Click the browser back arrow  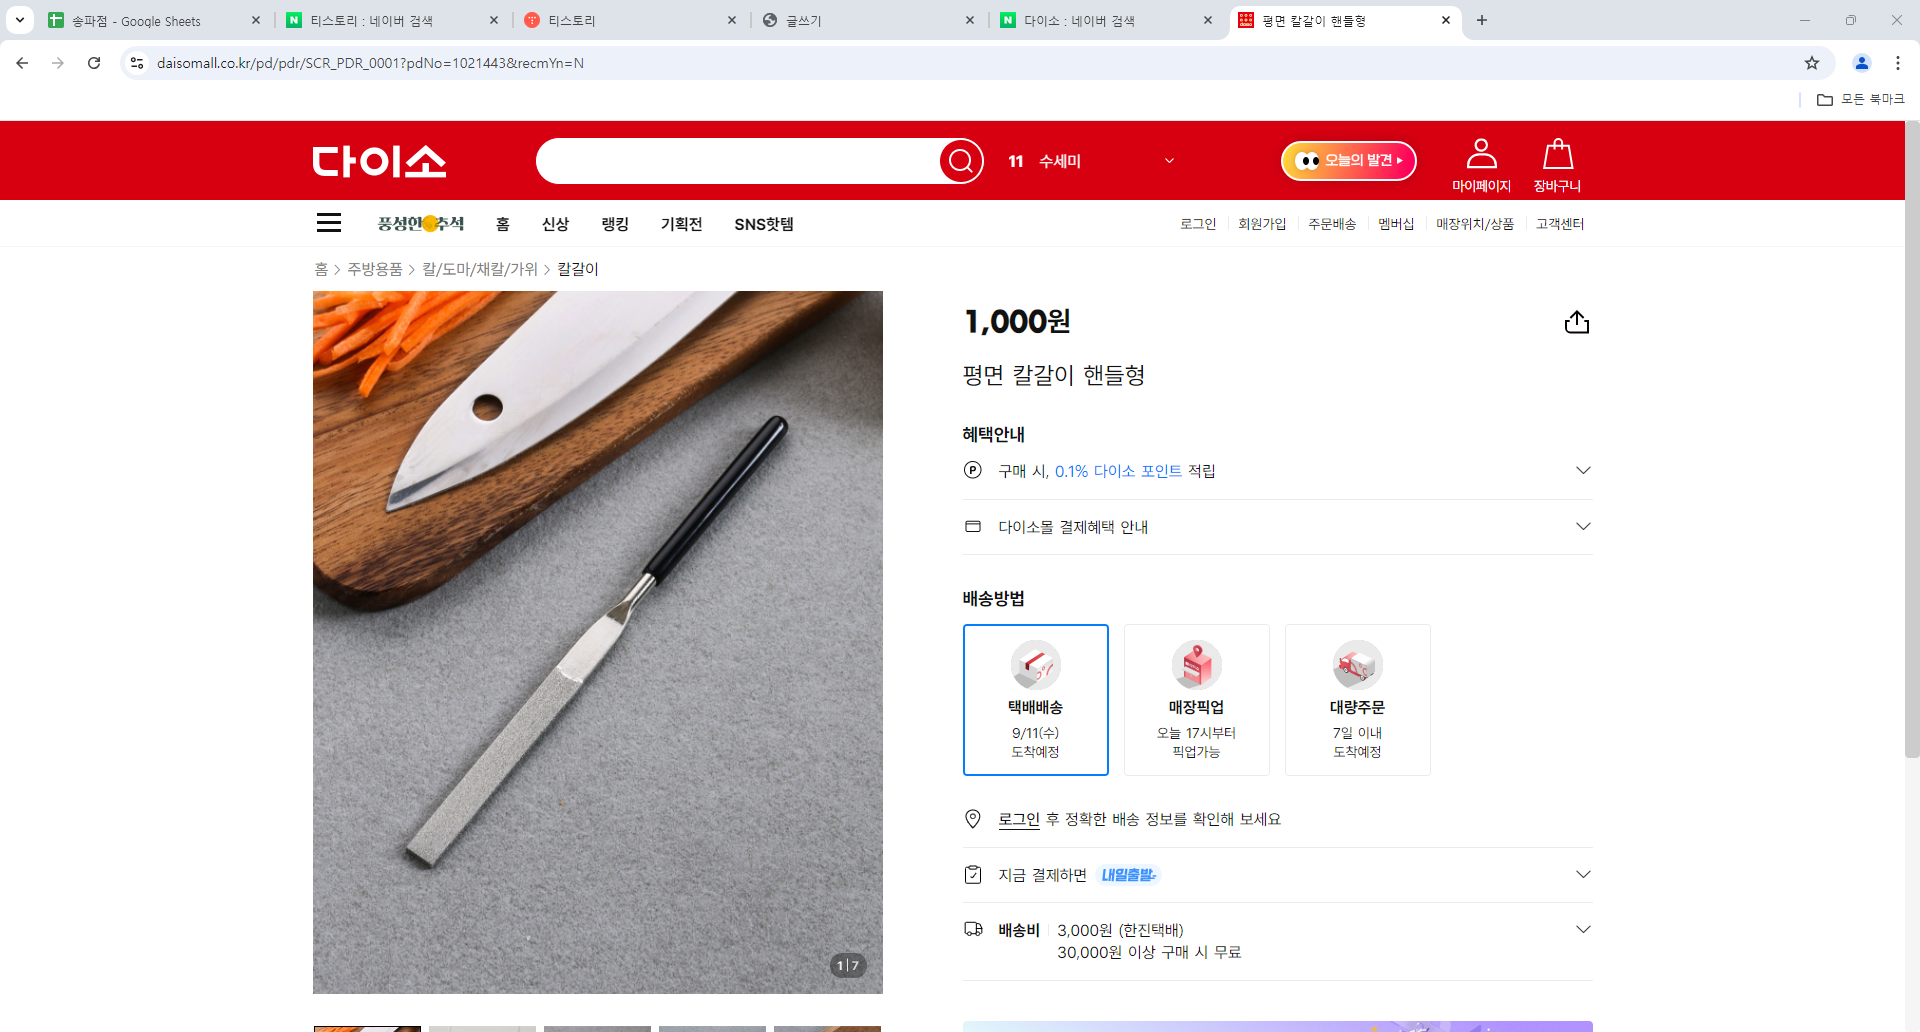pyautogui.click(x=22, y=63)
